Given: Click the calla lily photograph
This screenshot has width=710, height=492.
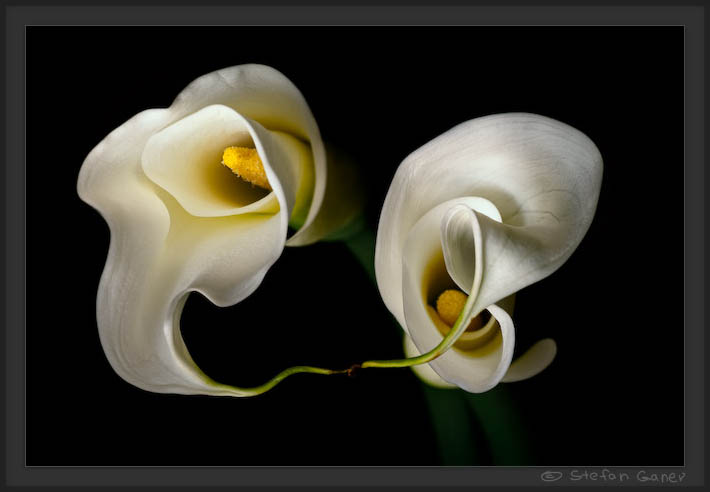Looking at the screenshot, I should pyautogui.click(x=355, y=246).
